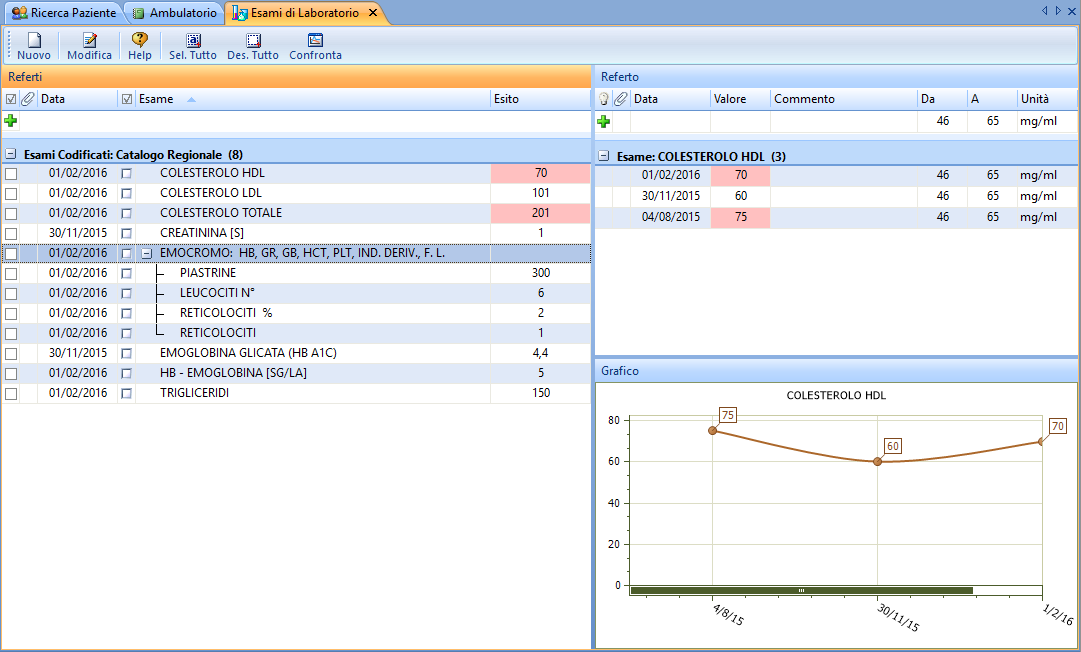The width and height of the screenshot is (1081, 652).
Task: Check the row checkbox for COLESTEROLO HDL
Action: (11, 174)
